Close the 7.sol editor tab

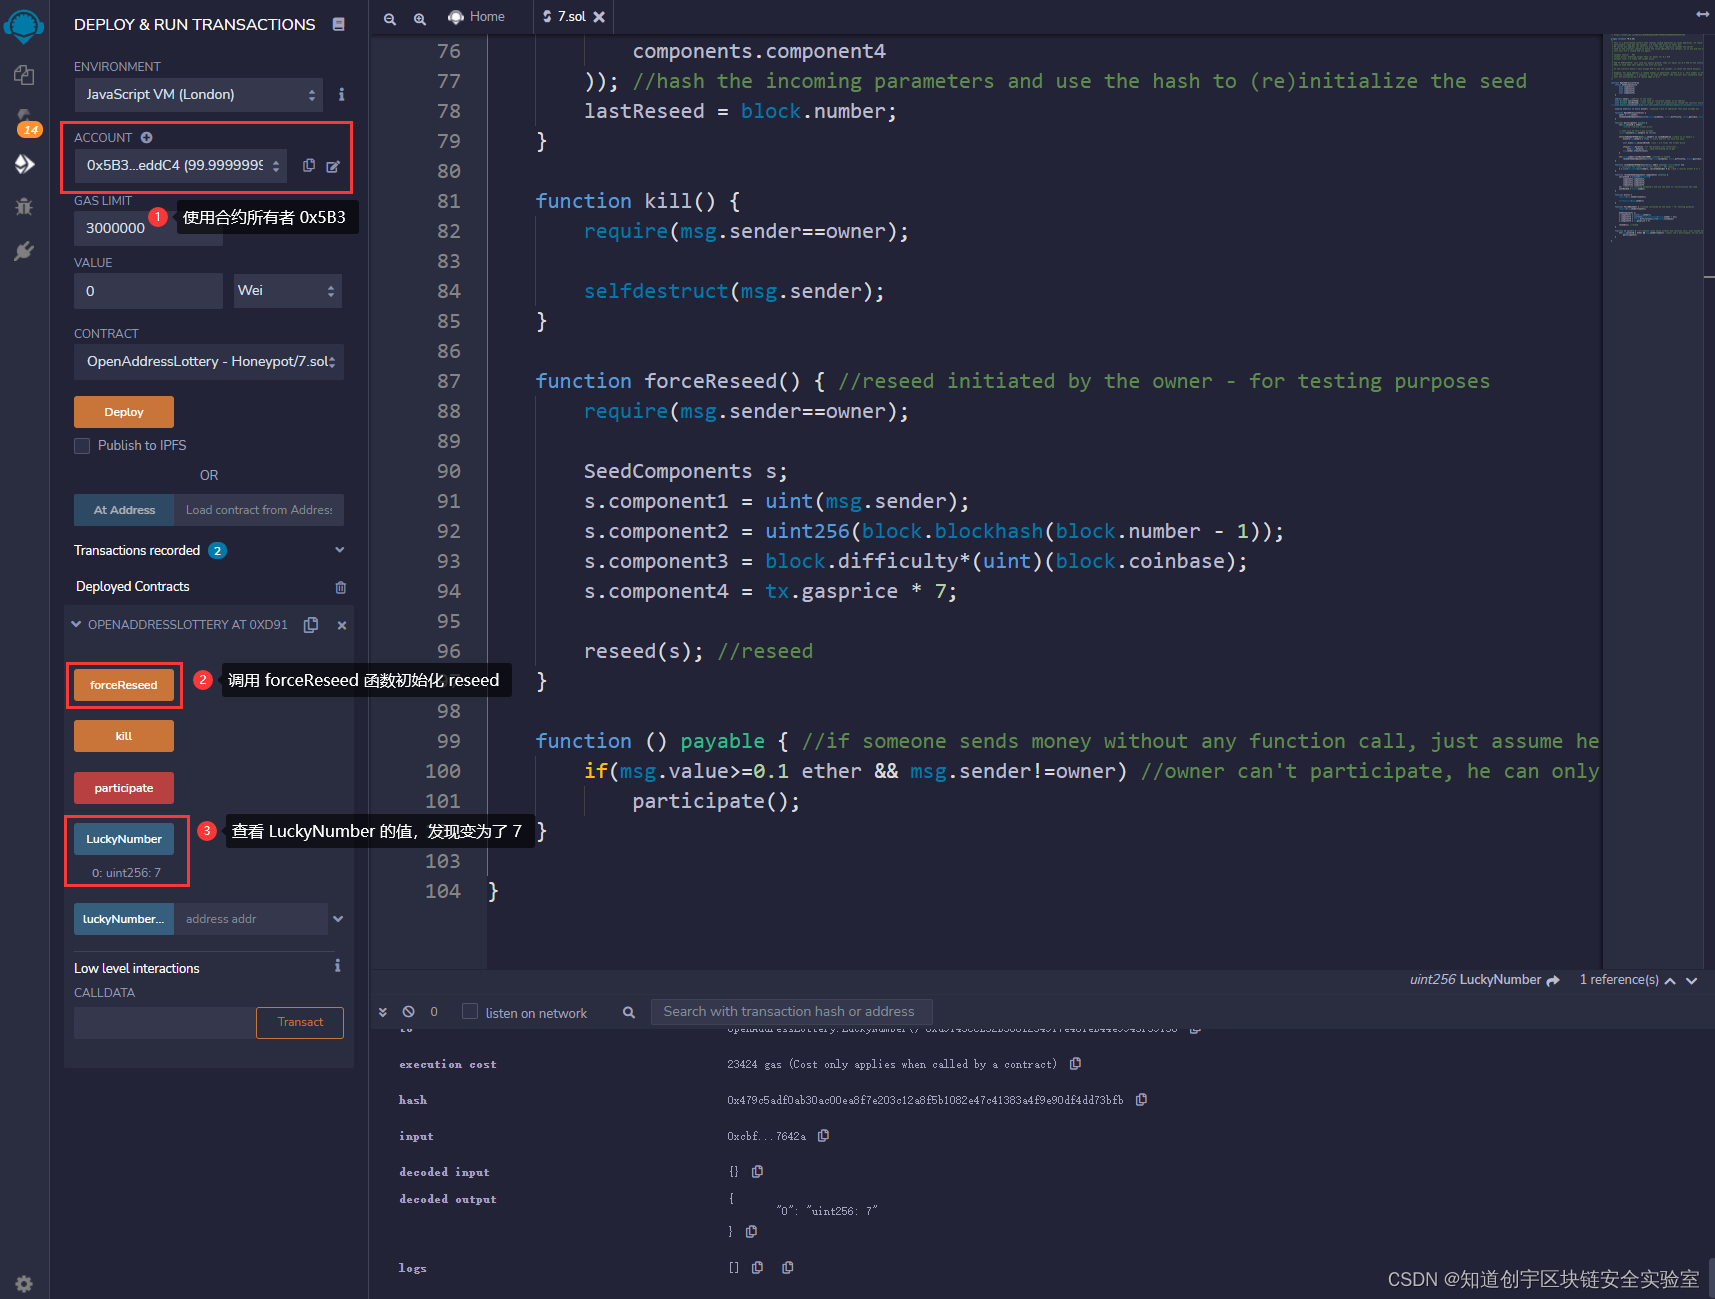tap(599, 17)
